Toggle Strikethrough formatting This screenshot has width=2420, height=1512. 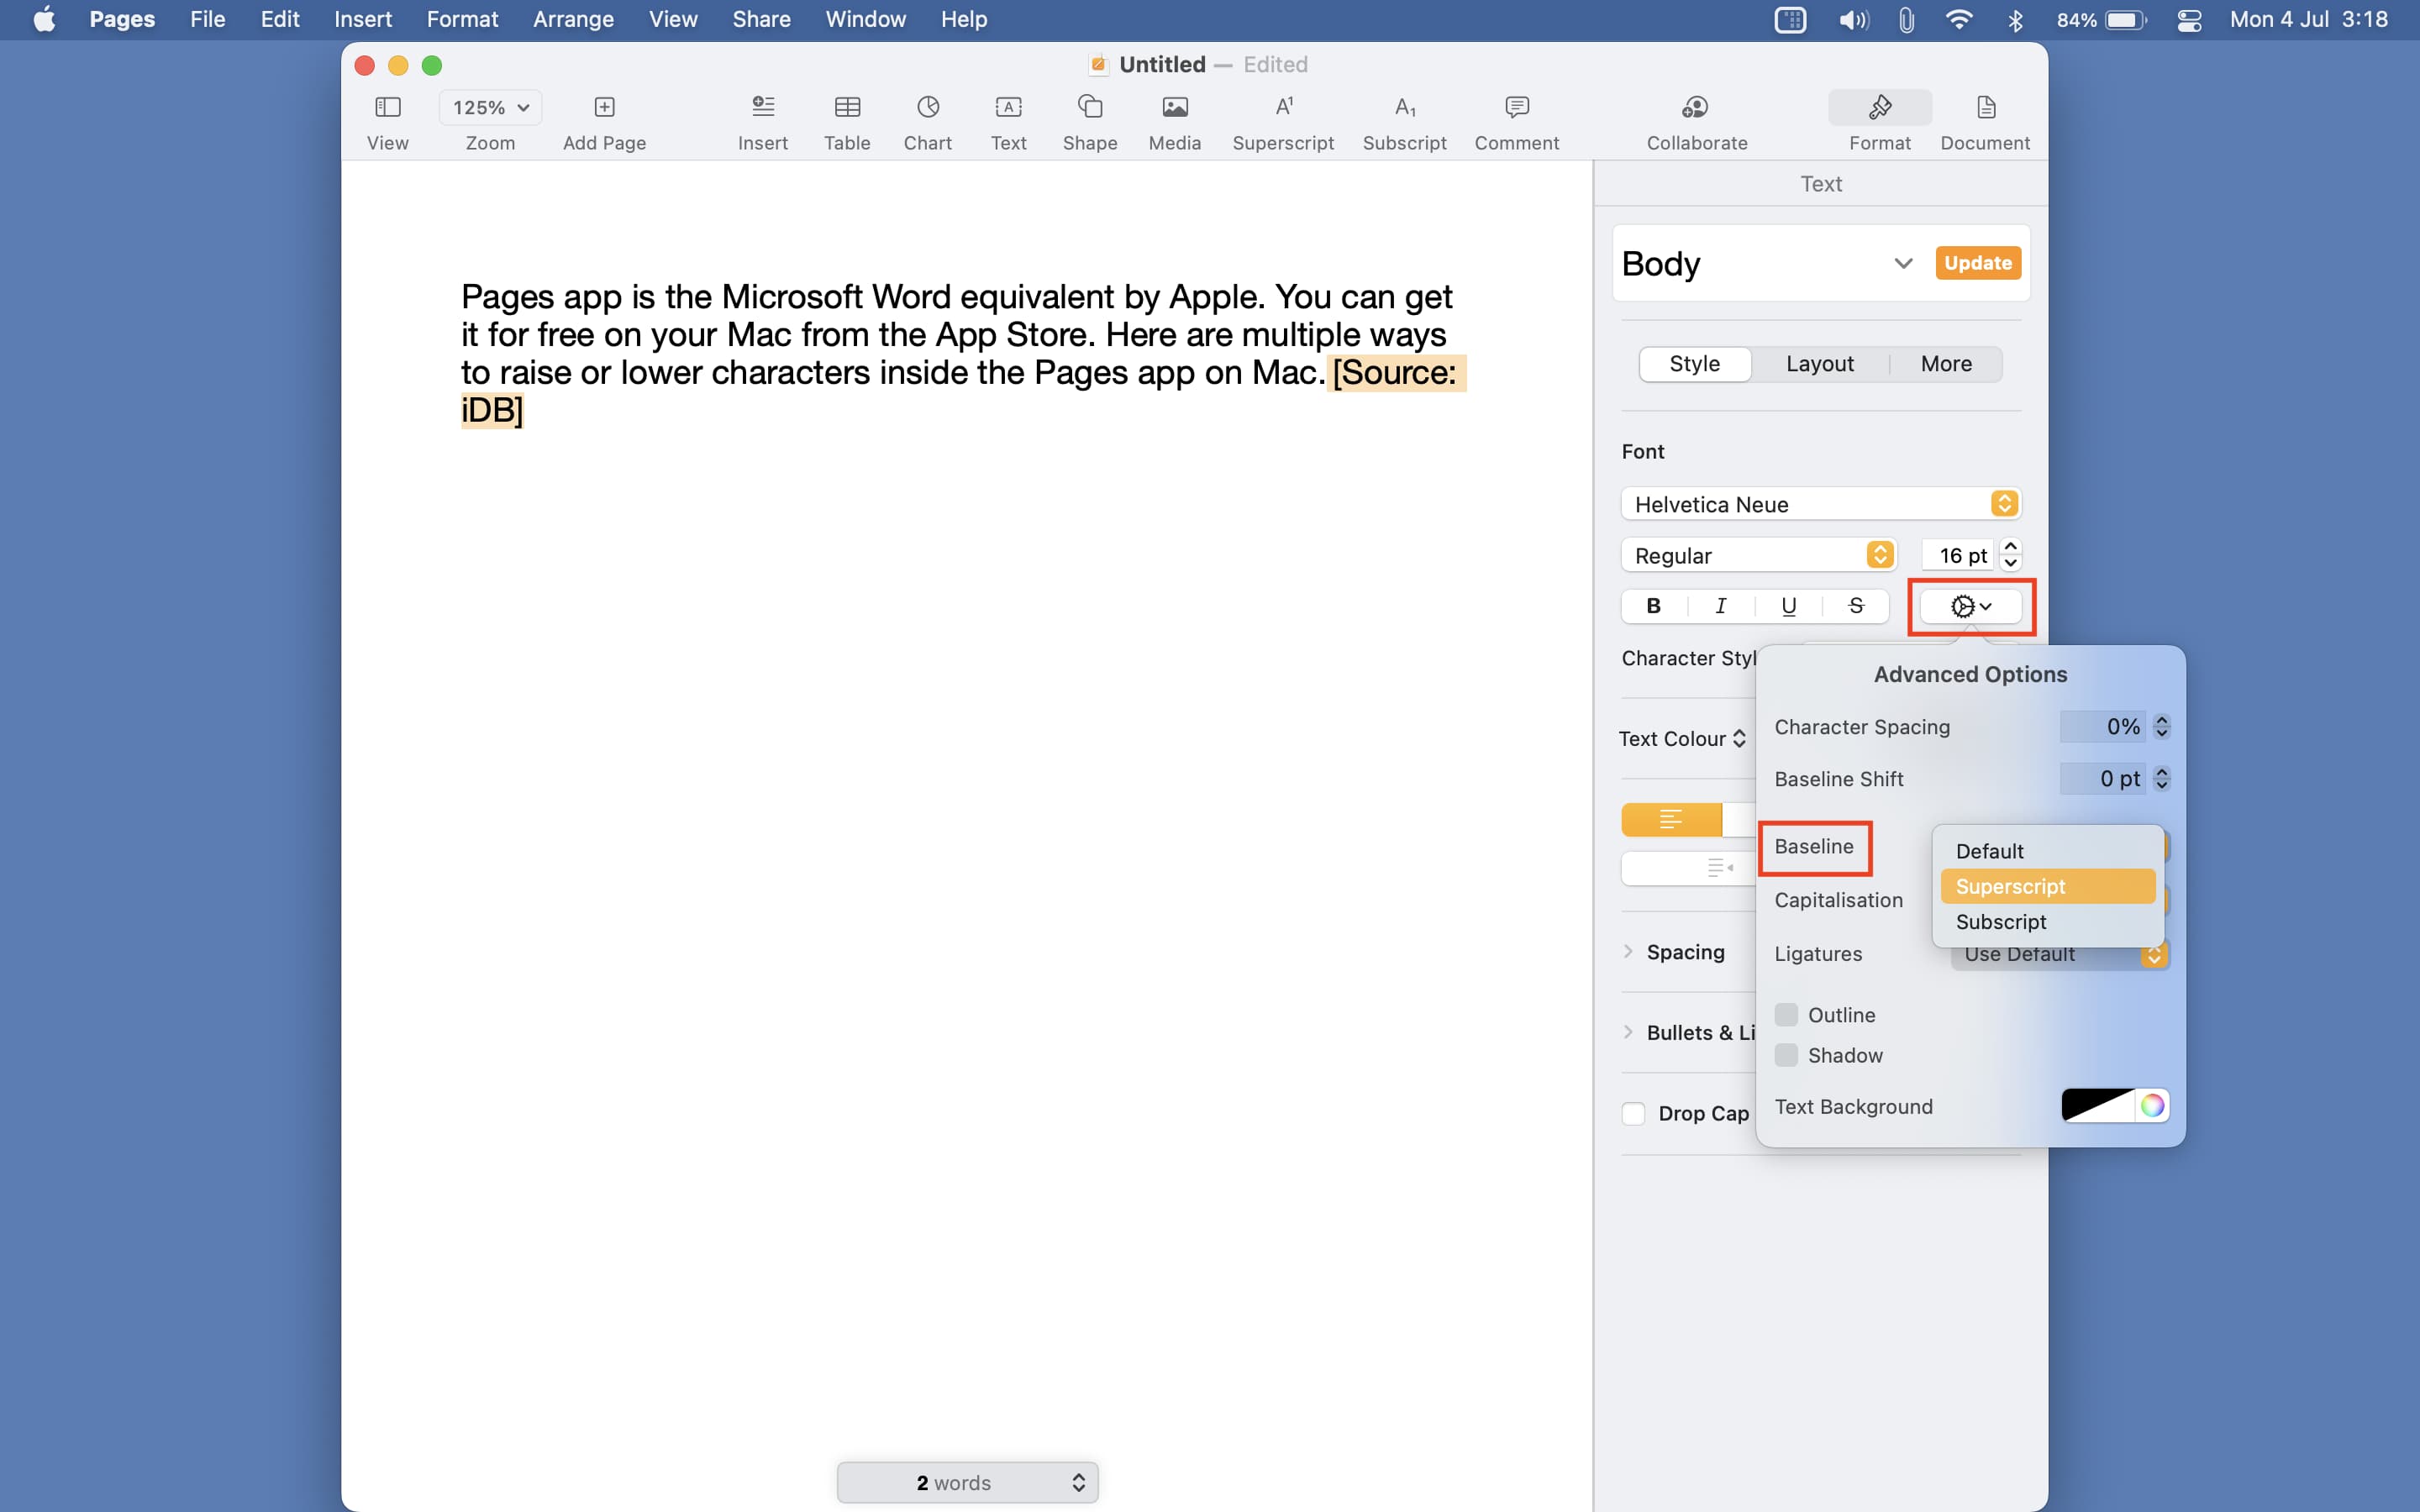(1856, 606)
